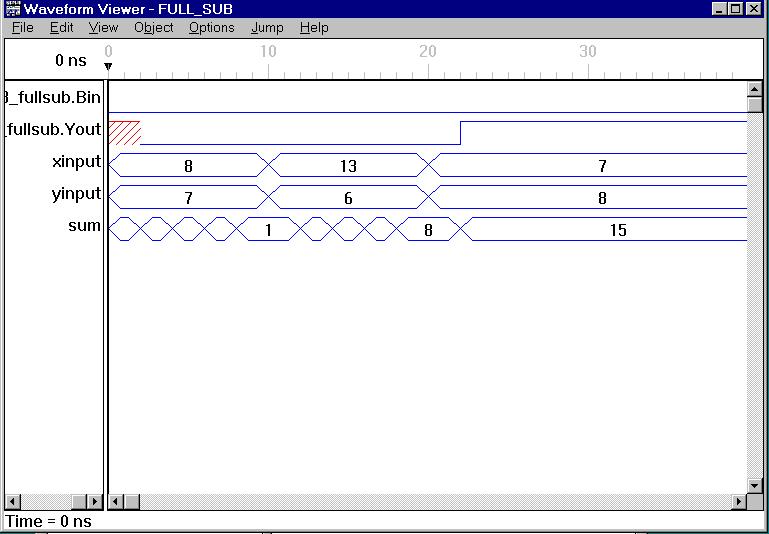
Task: Open the Edit menu
Action: coord(61,27)
